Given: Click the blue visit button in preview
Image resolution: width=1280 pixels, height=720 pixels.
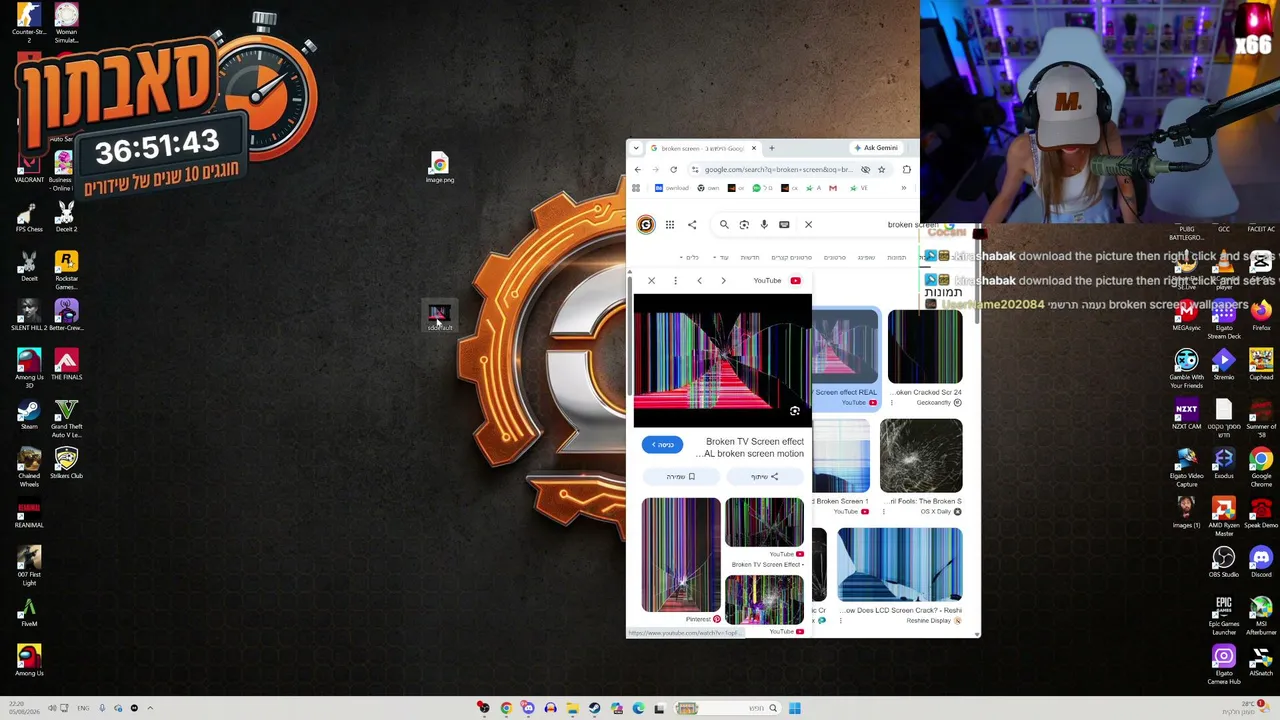Looking at the screenshot, I should pos(662,444).
